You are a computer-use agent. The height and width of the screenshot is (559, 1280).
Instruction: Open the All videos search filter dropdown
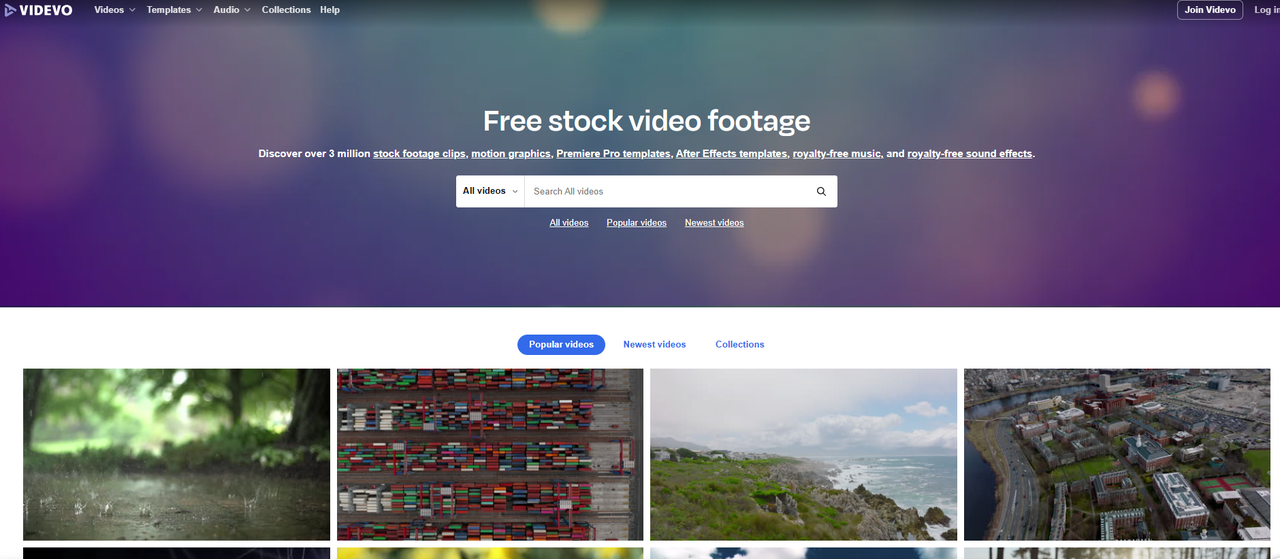pos(490,191)
